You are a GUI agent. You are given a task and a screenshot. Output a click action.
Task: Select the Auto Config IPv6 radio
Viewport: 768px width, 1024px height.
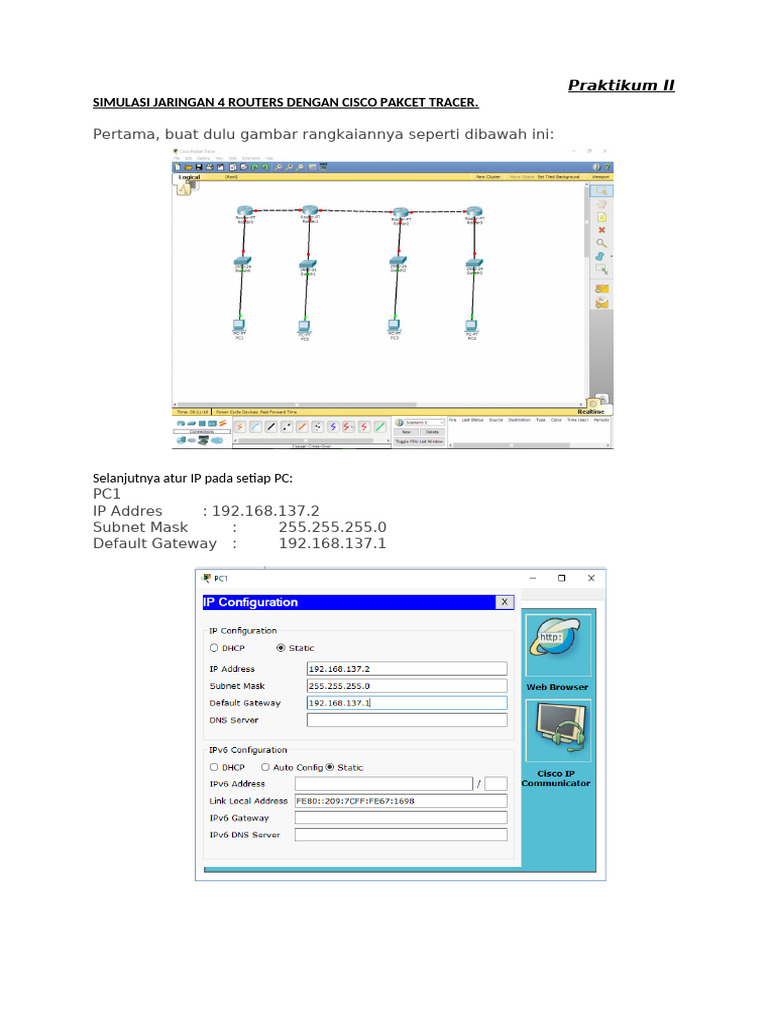(265, 767)
